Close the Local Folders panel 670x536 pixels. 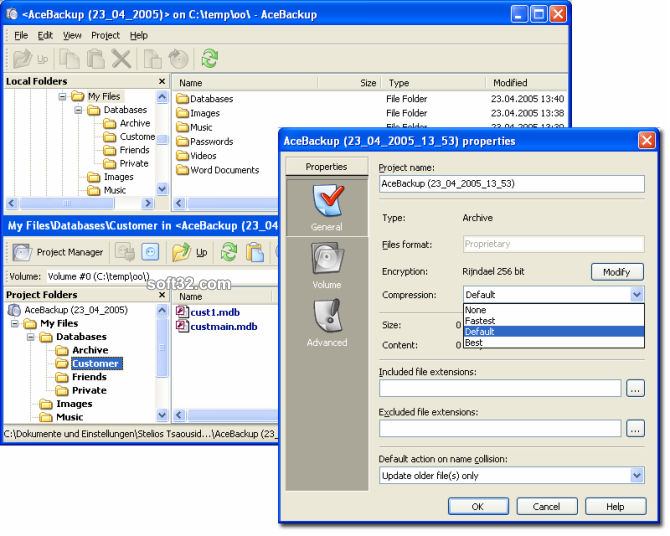pyautogui.click(x=162, y=82)
